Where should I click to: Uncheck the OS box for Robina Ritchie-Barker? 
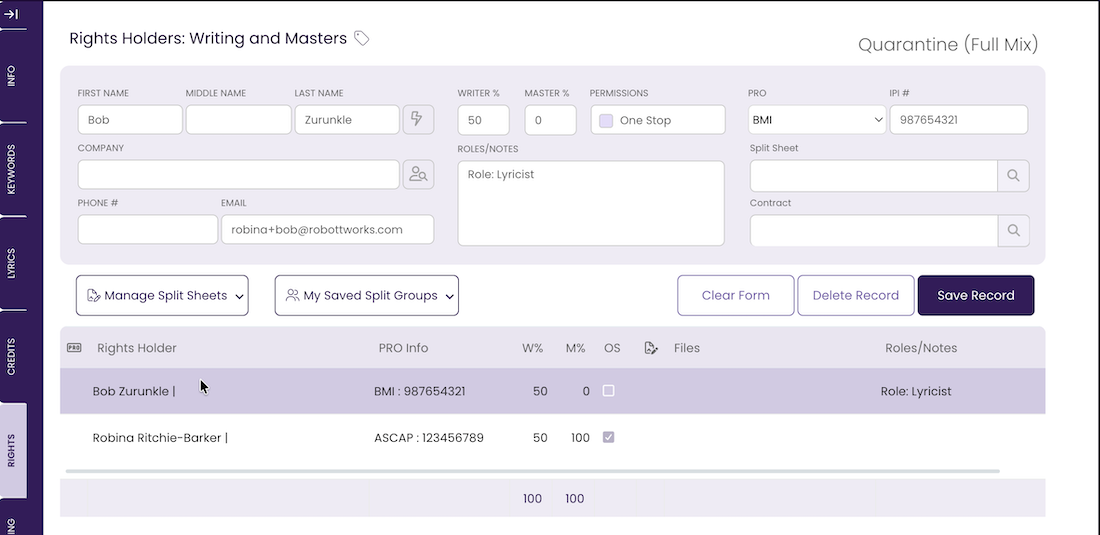[608, 437]
